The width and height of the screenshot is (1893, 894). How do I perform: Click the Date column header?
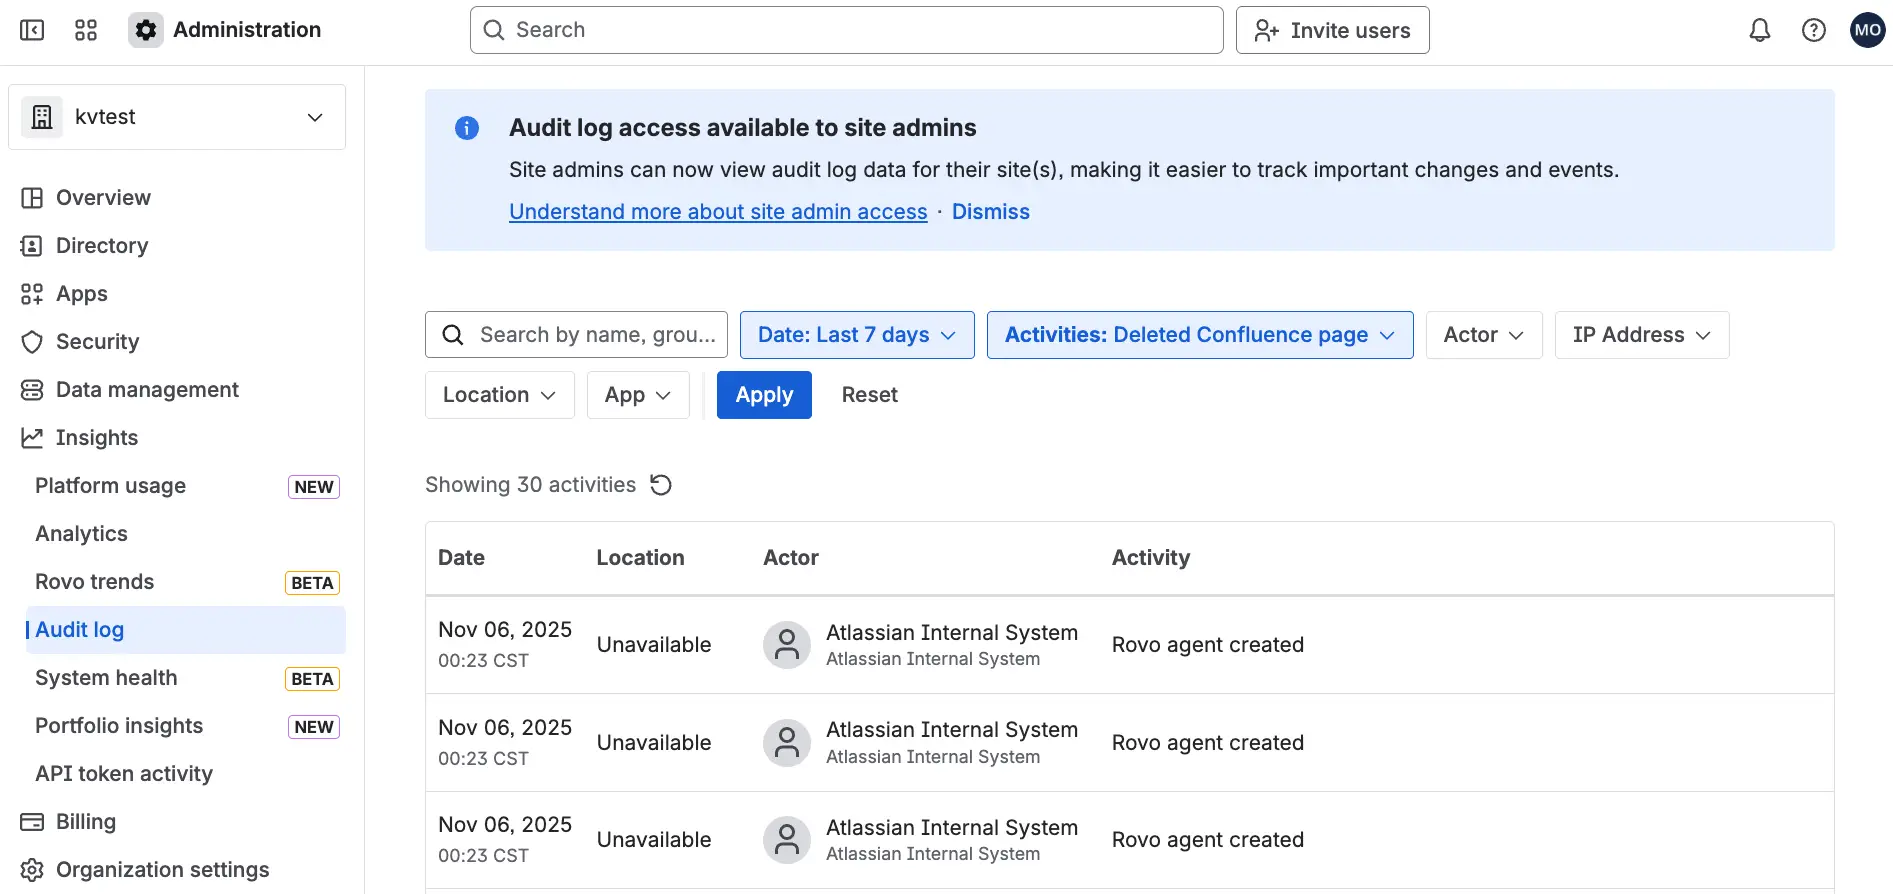tap(461, 558)
